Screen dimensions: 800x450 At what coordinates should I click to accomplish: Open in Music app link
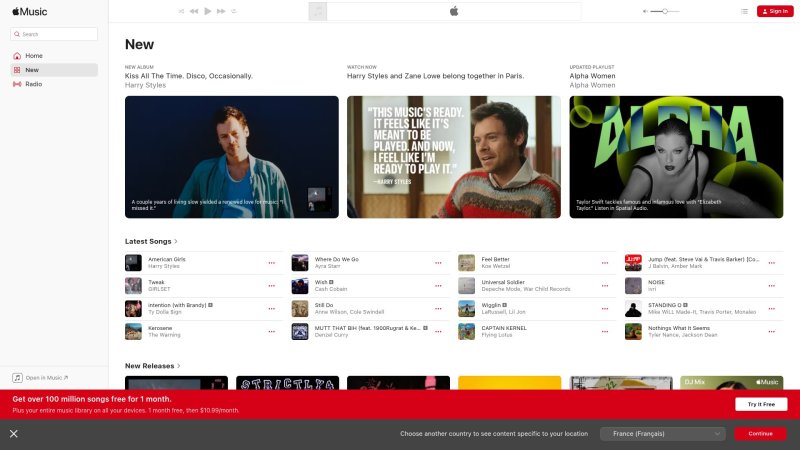pyautogui.click(x=40, y=378)
